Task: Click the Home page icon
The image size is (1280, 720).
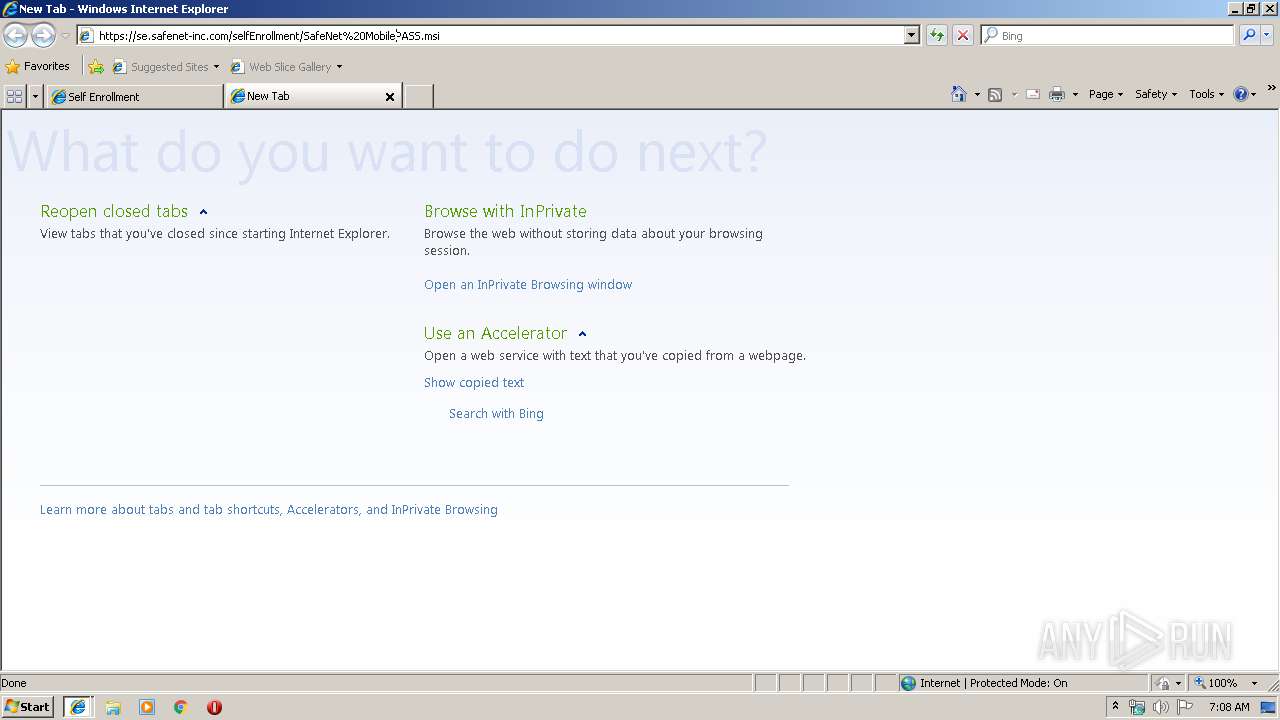Action: [x=959, y=94]
